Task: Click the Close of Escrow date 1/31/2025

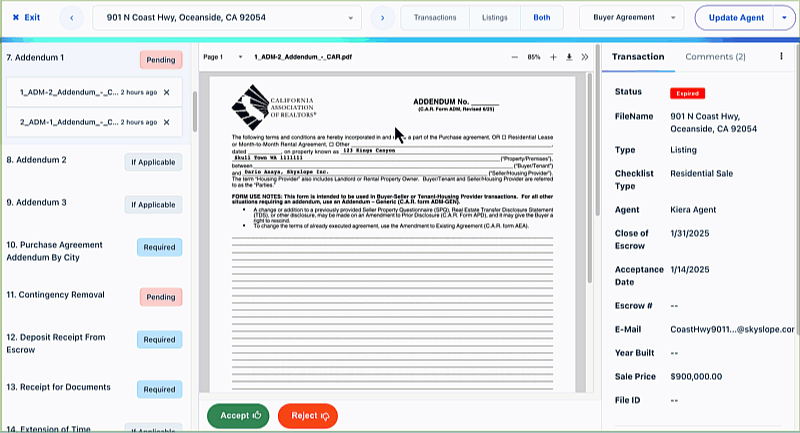Action: 690,233
